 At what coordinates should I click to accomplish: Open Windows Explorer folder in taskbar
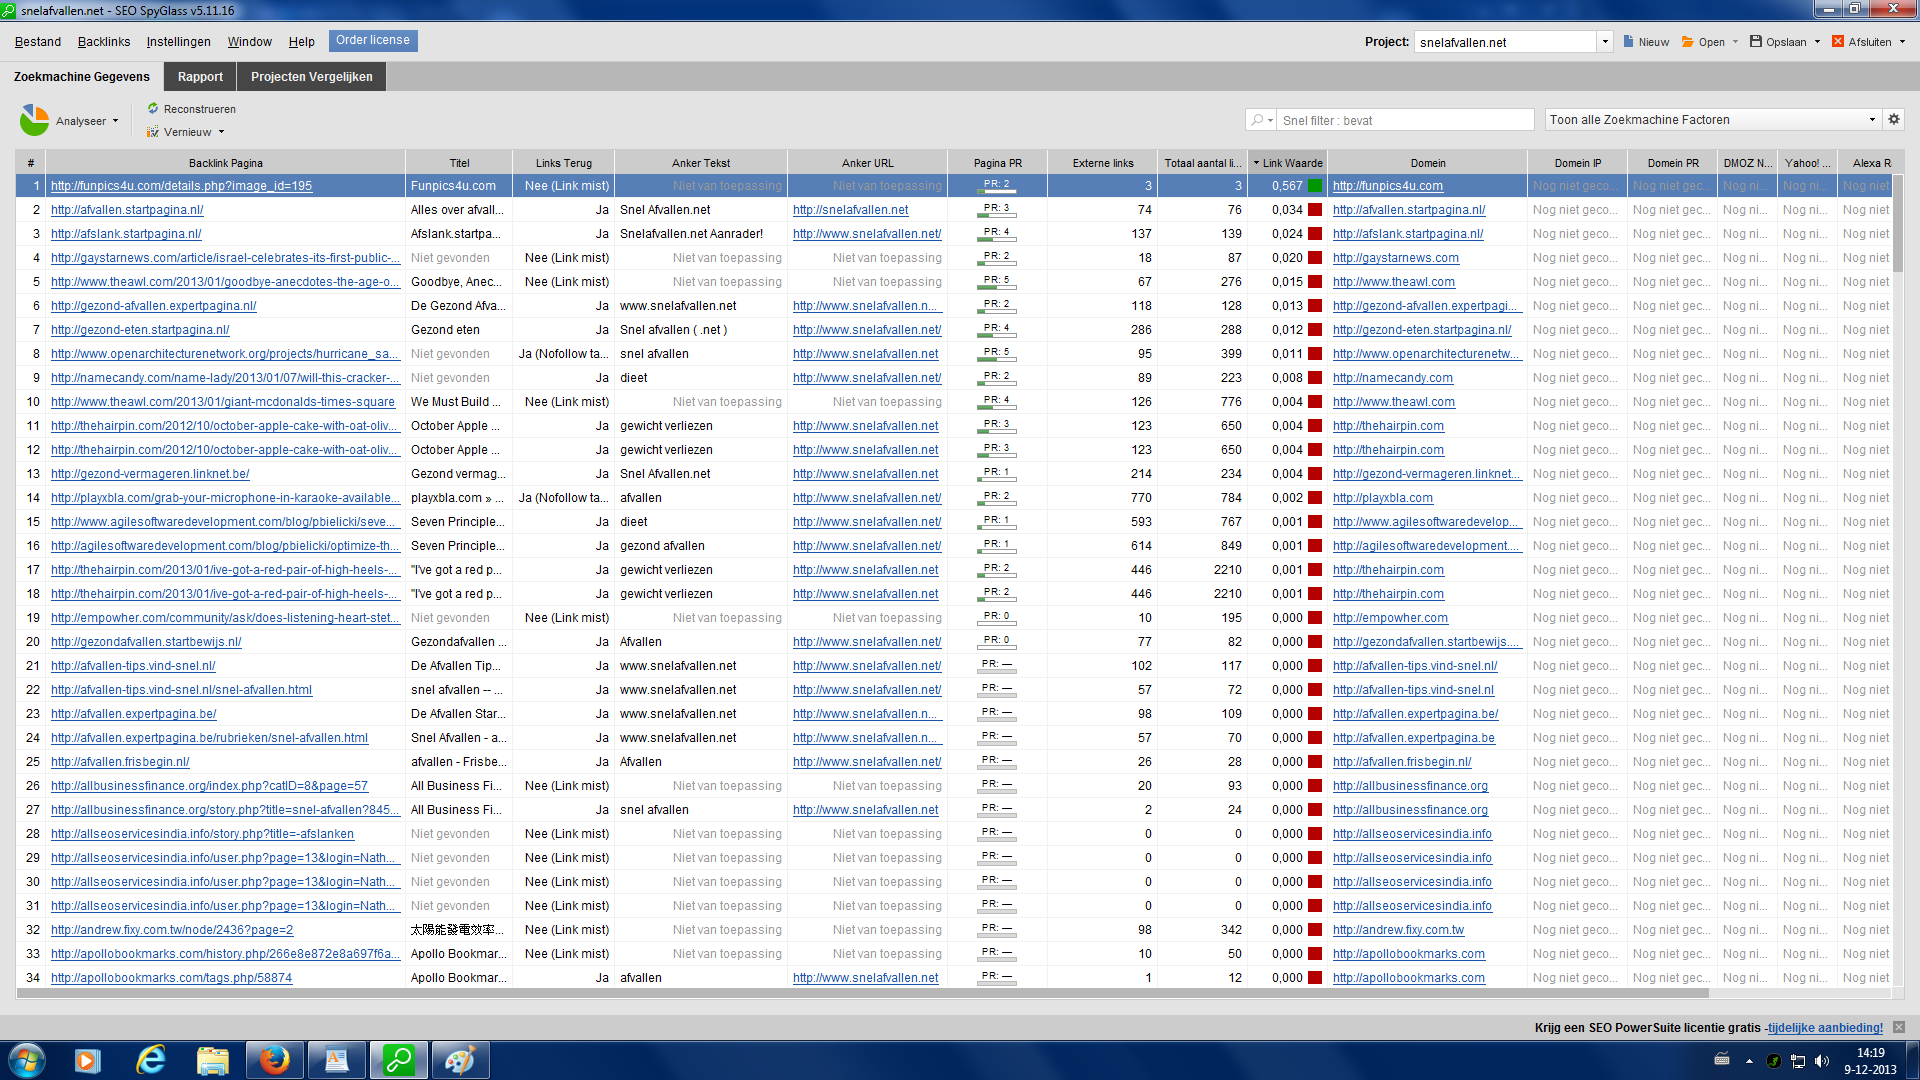pos(212,1060)
